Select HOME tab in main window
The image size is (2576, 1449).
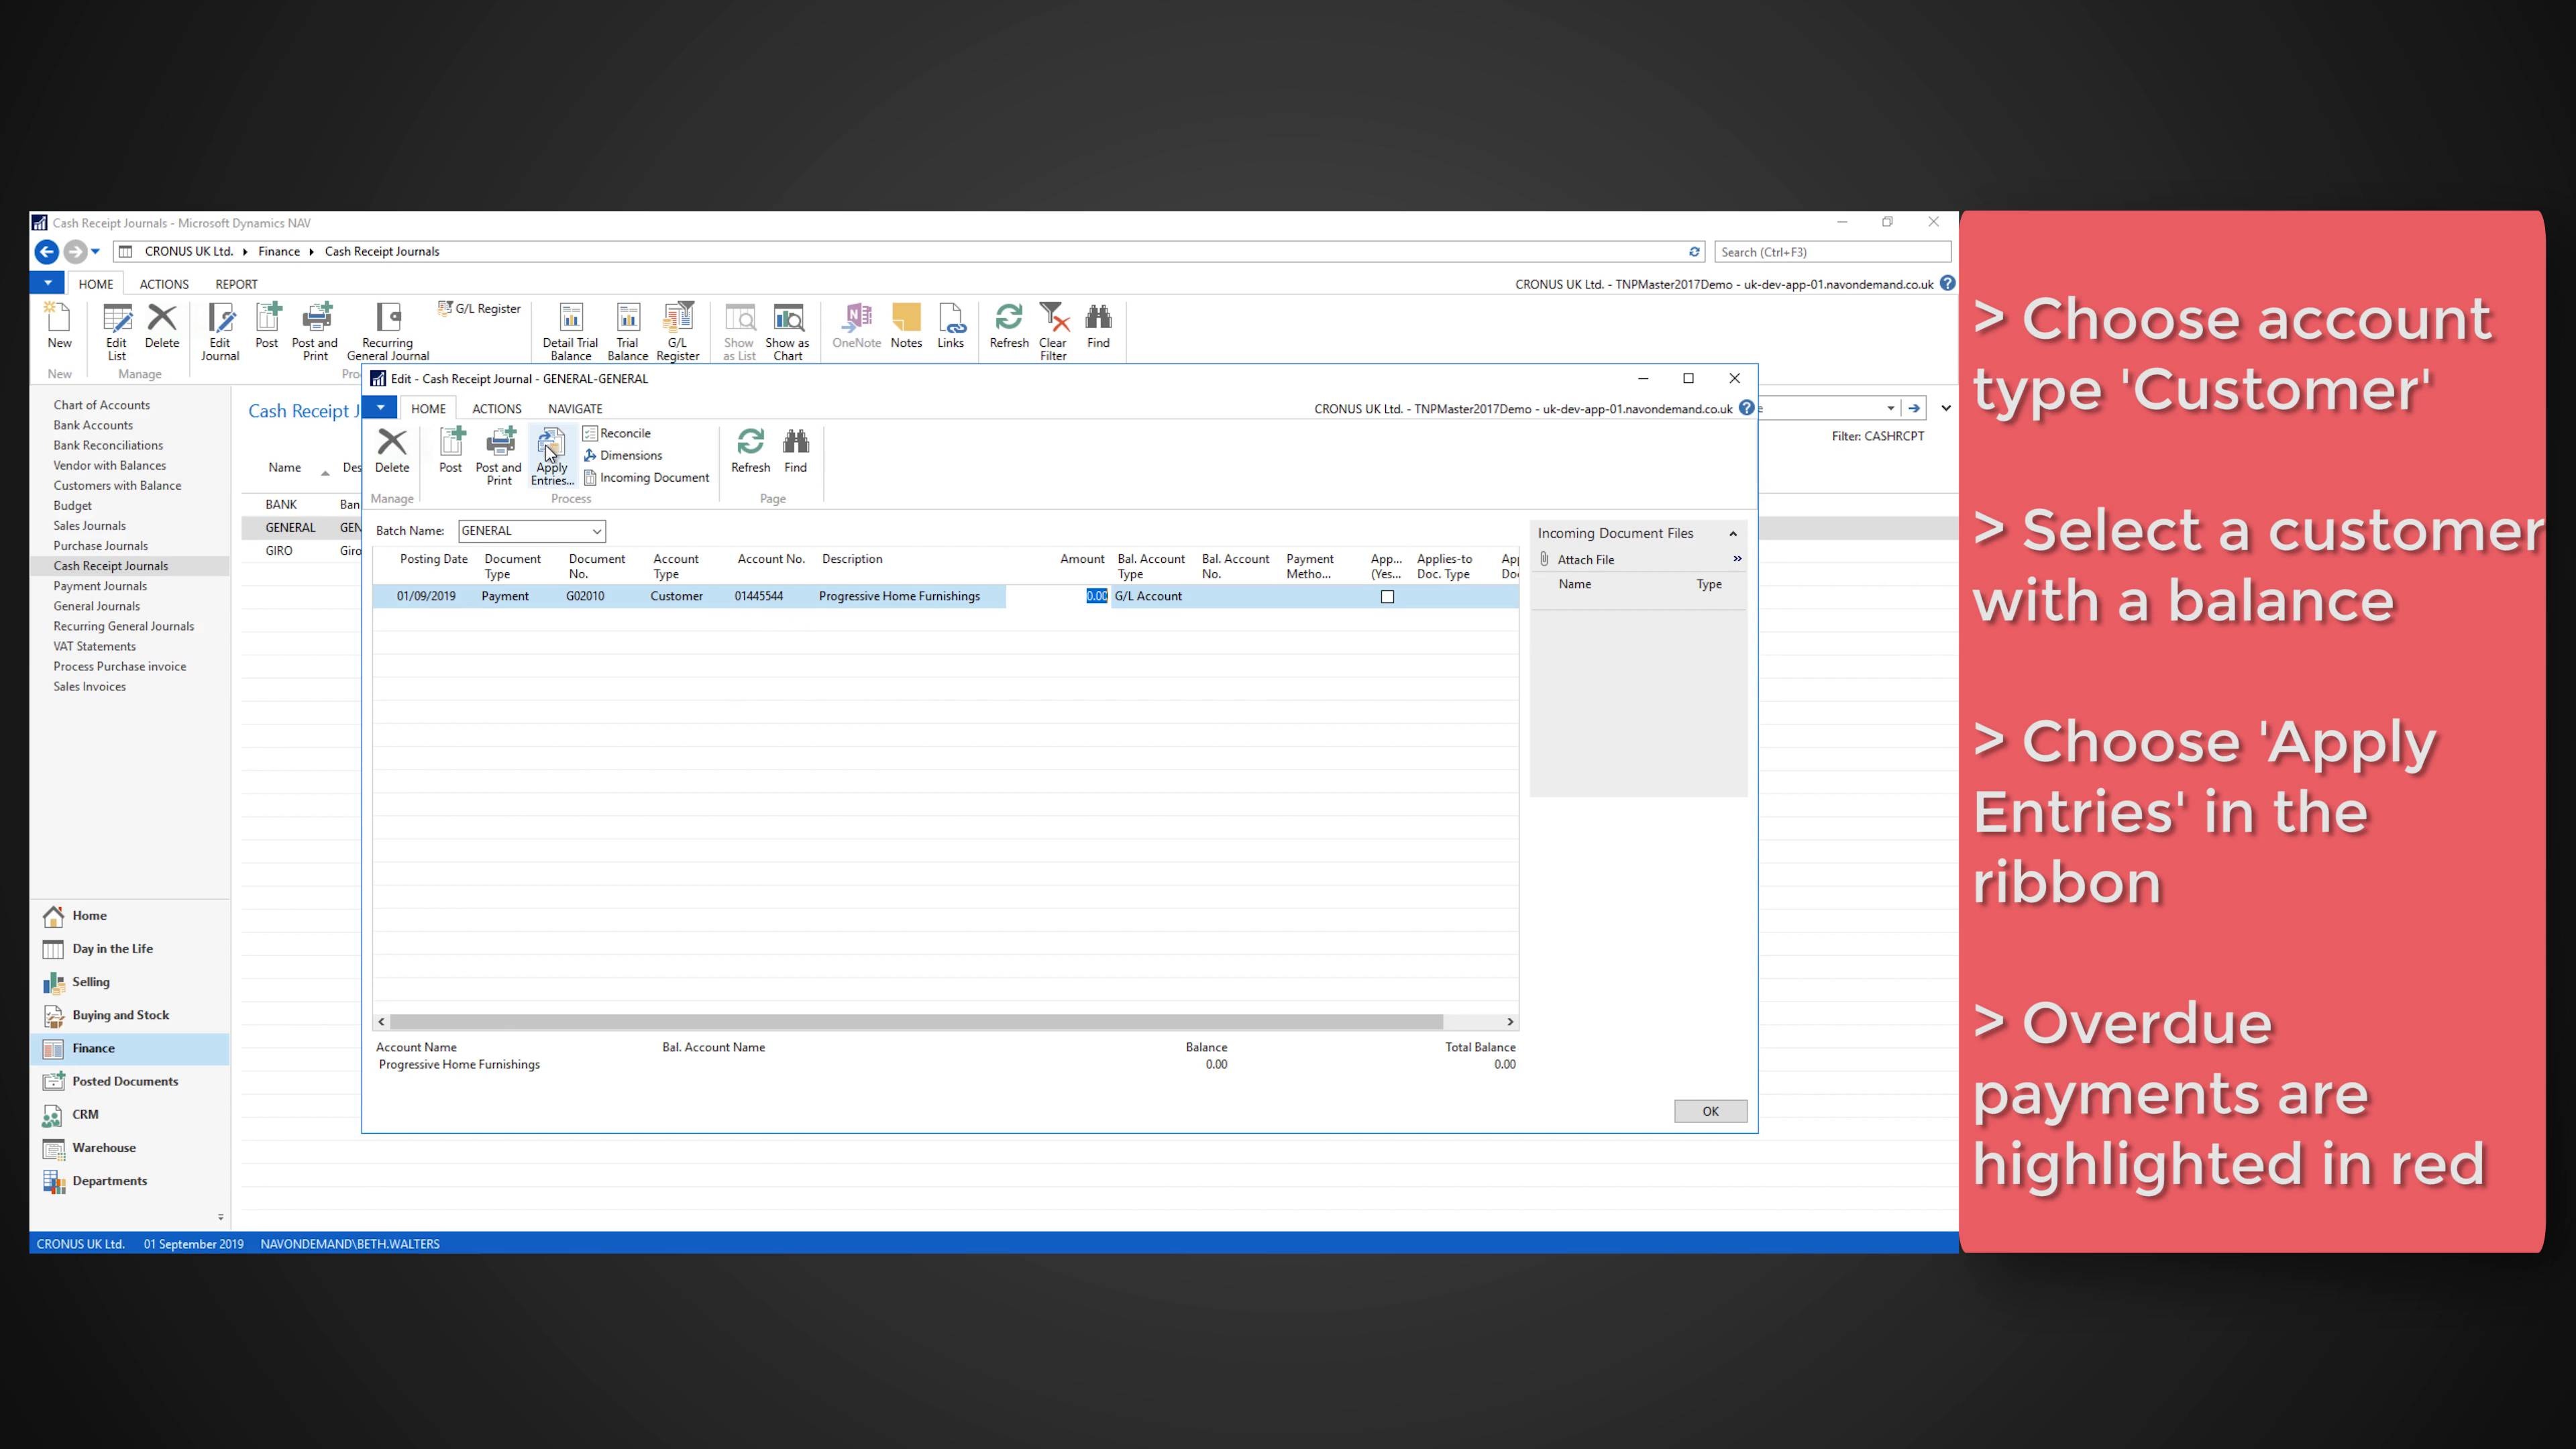pos(96,284)
